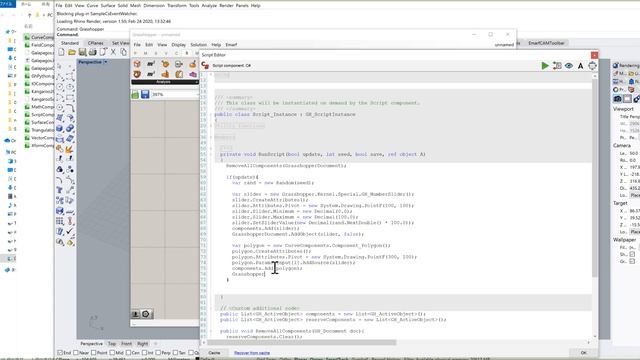Click the download-arrow icon below the Grasshopper canvas
This screenshot has height=360, width=640.
(x=136, y=314)
